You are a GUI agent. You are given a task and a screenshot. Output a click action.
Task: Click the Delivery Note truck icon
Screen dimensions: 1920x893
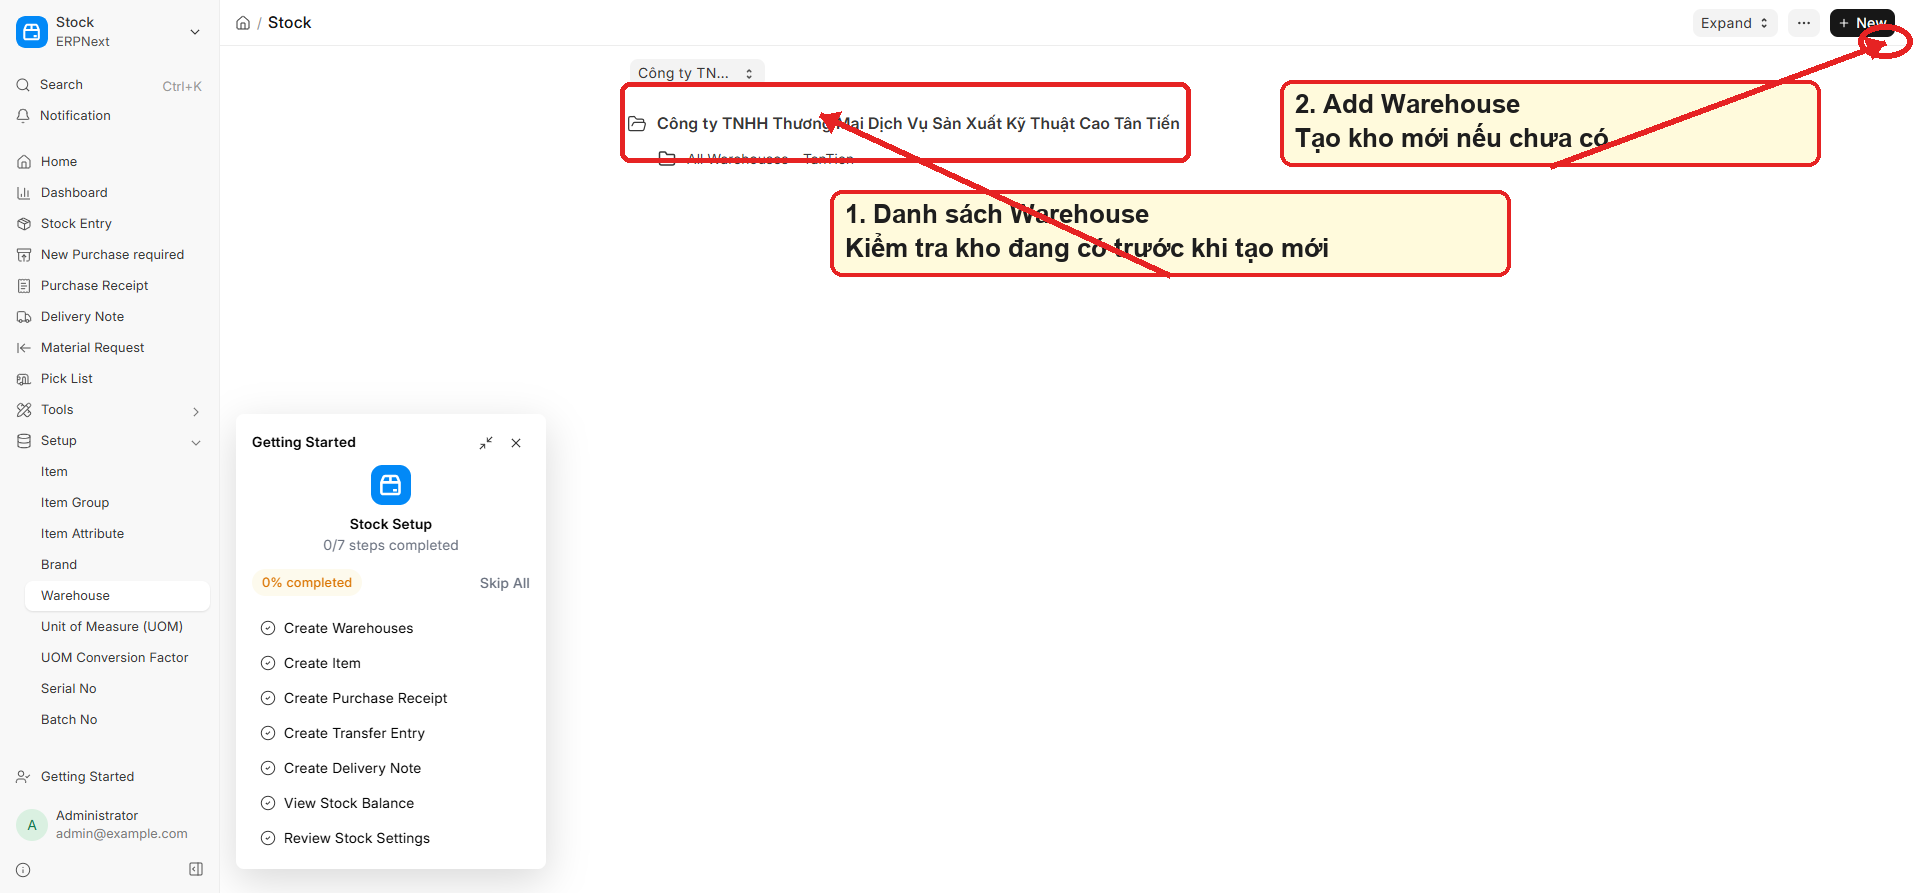(x=24, y=317)
